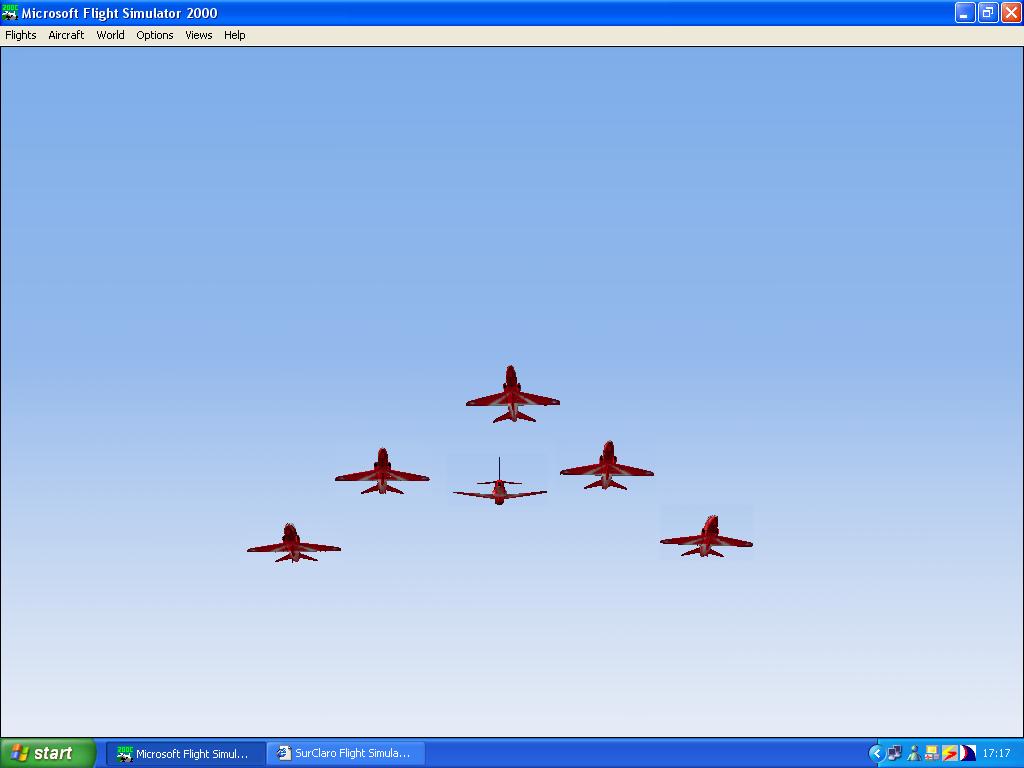Viewport: 1024px width, 768px height.
Task: Switch to SurClaro Flight Simulator taskbar window
Action: click(346, 754)
